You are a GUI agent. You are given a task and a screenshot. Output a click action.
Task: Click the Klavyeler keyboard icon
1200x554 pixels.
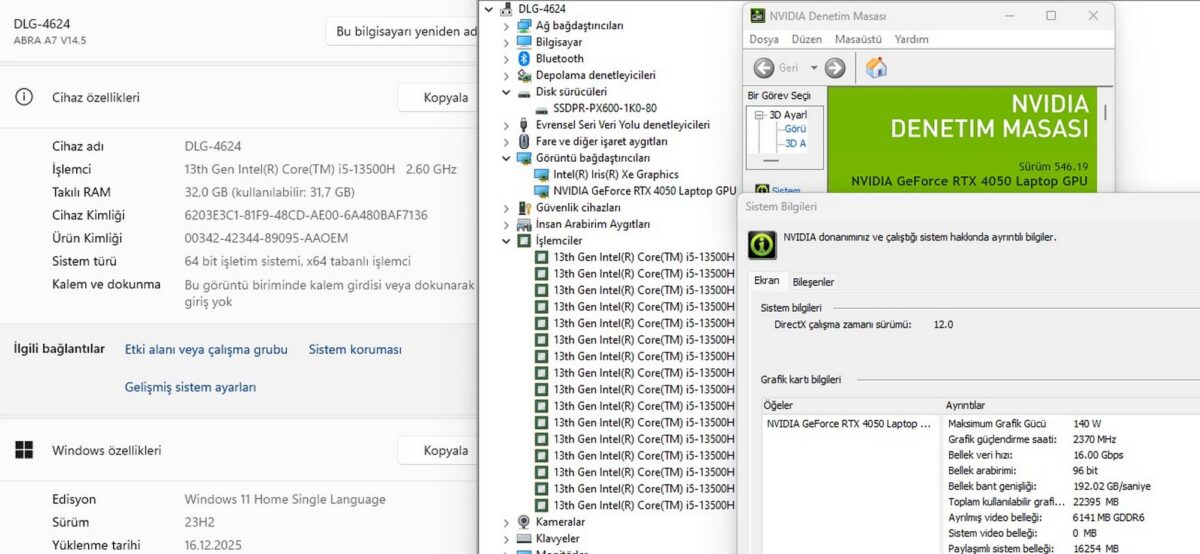[x=524, y=539]
